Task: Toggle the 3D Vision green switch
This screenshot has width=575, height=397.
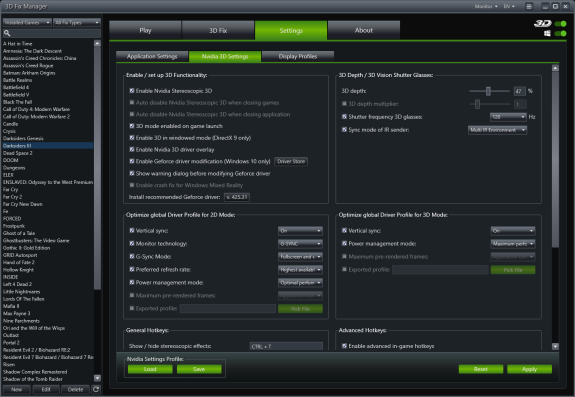Action: (560, 24)
